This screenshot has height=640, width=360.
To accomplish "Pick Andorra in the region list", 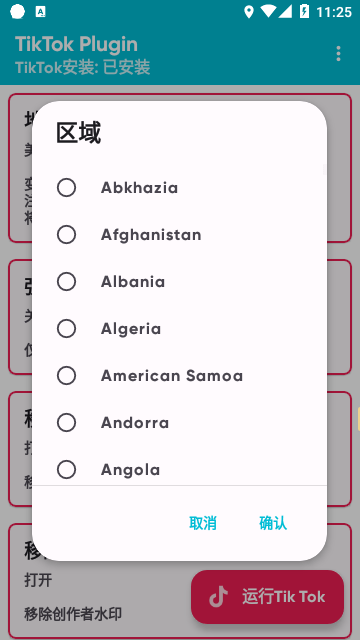I will [x=179, y=422].
